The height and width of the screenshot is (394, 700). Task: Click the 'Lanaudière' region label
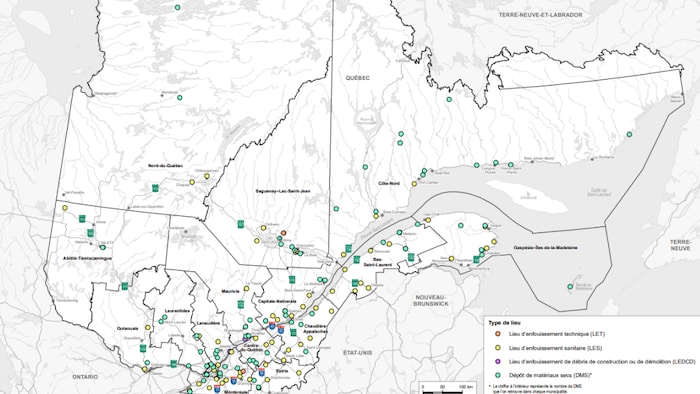click(208, 323)
